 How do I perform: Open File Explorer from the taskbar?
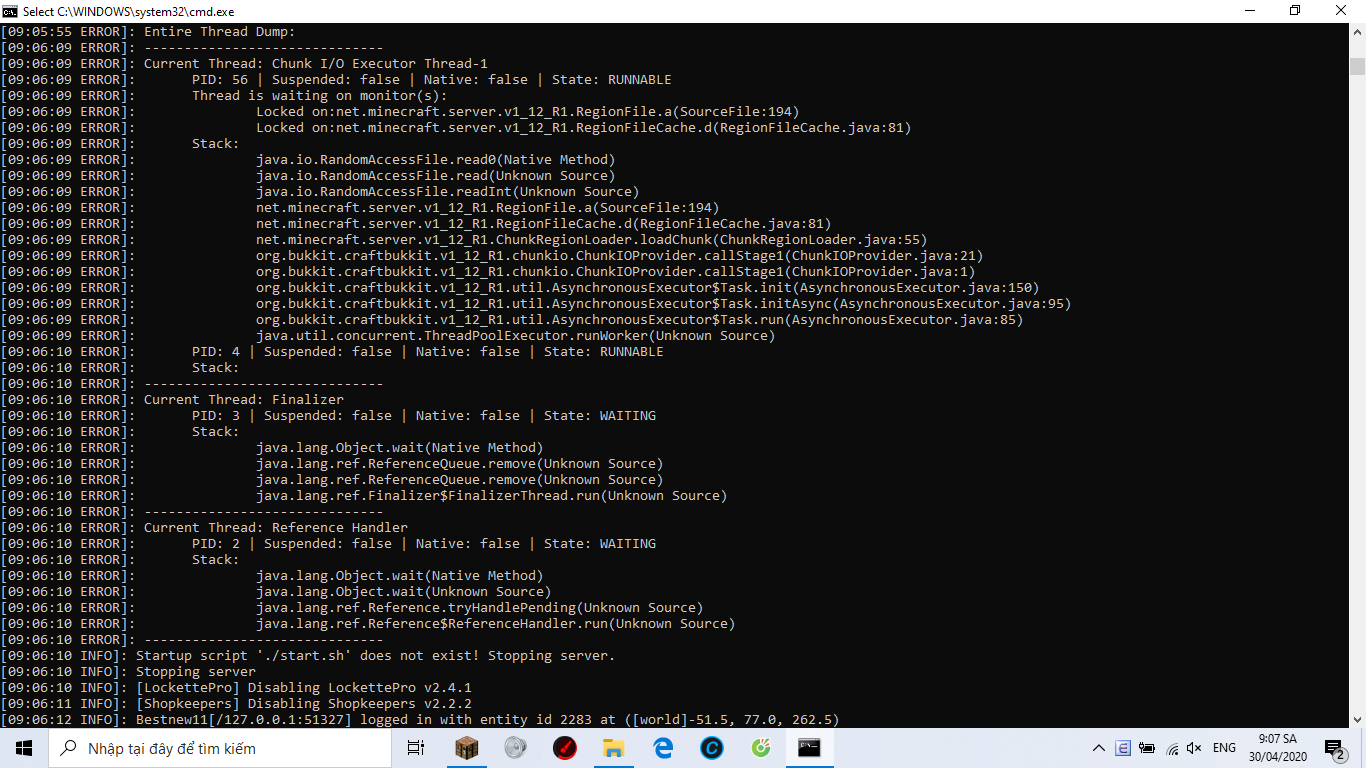click(613, 748)
